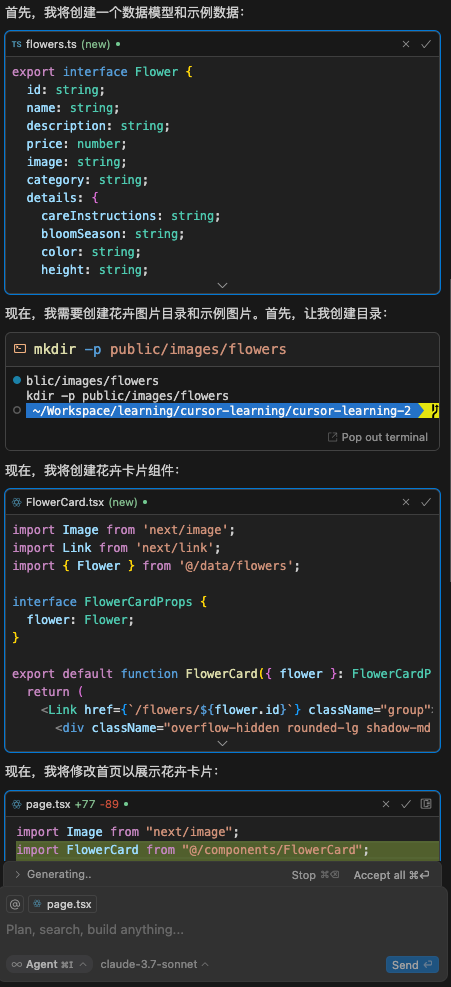Reject page.tsx changes with X icon

[386, 804]
